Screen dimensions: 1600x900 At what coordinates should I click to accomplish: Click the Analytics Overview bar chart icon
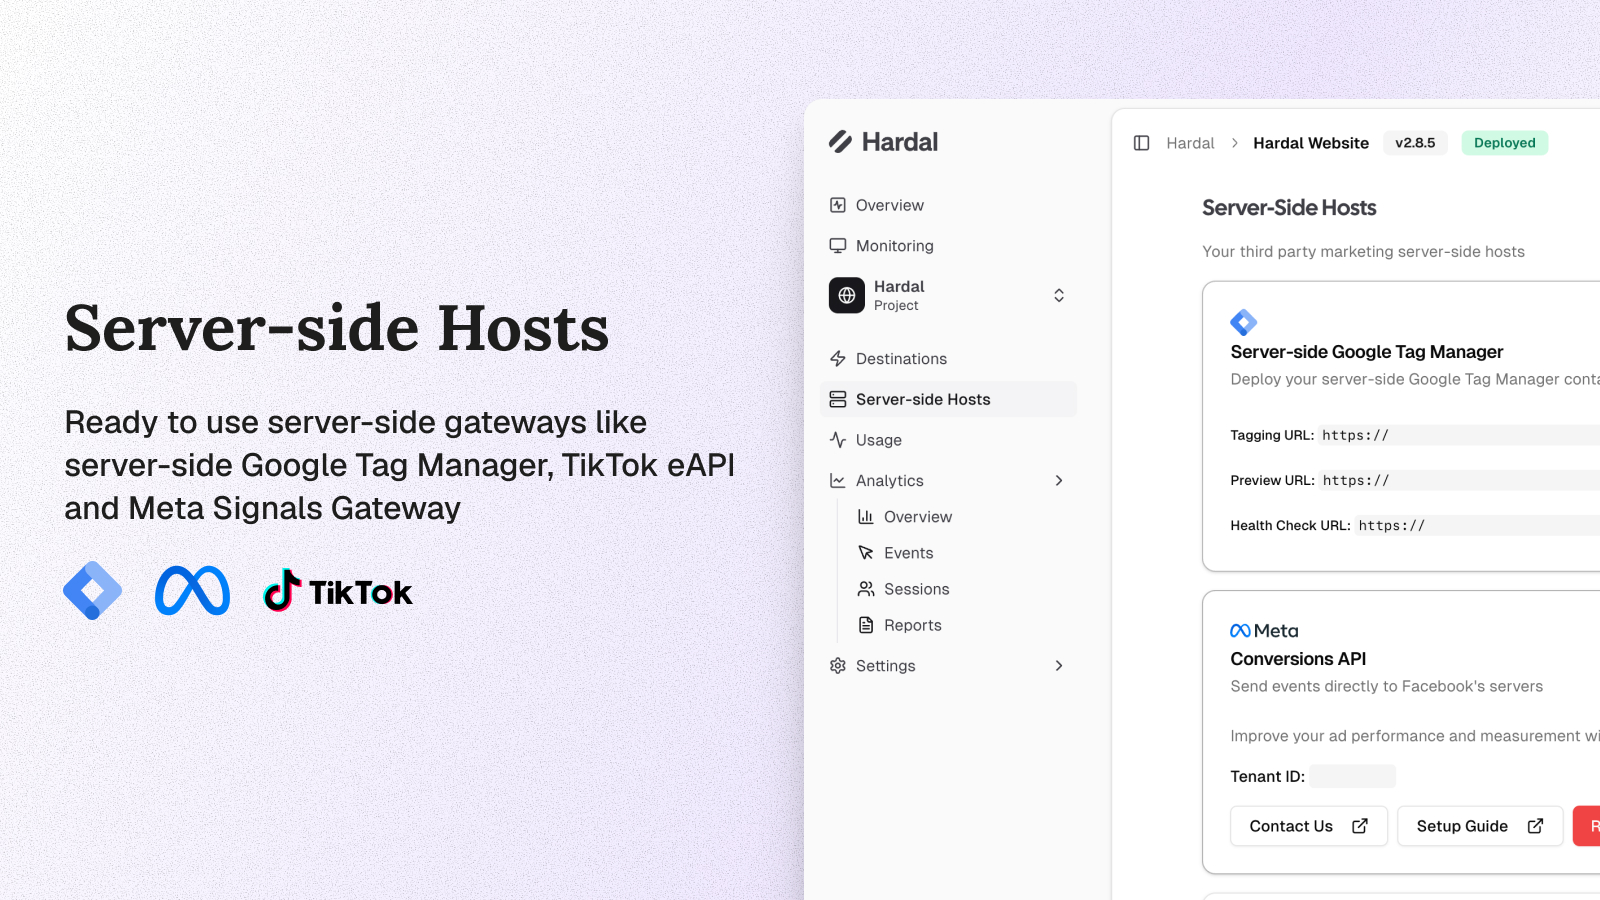pyautogui.click(x=866, y=517)
